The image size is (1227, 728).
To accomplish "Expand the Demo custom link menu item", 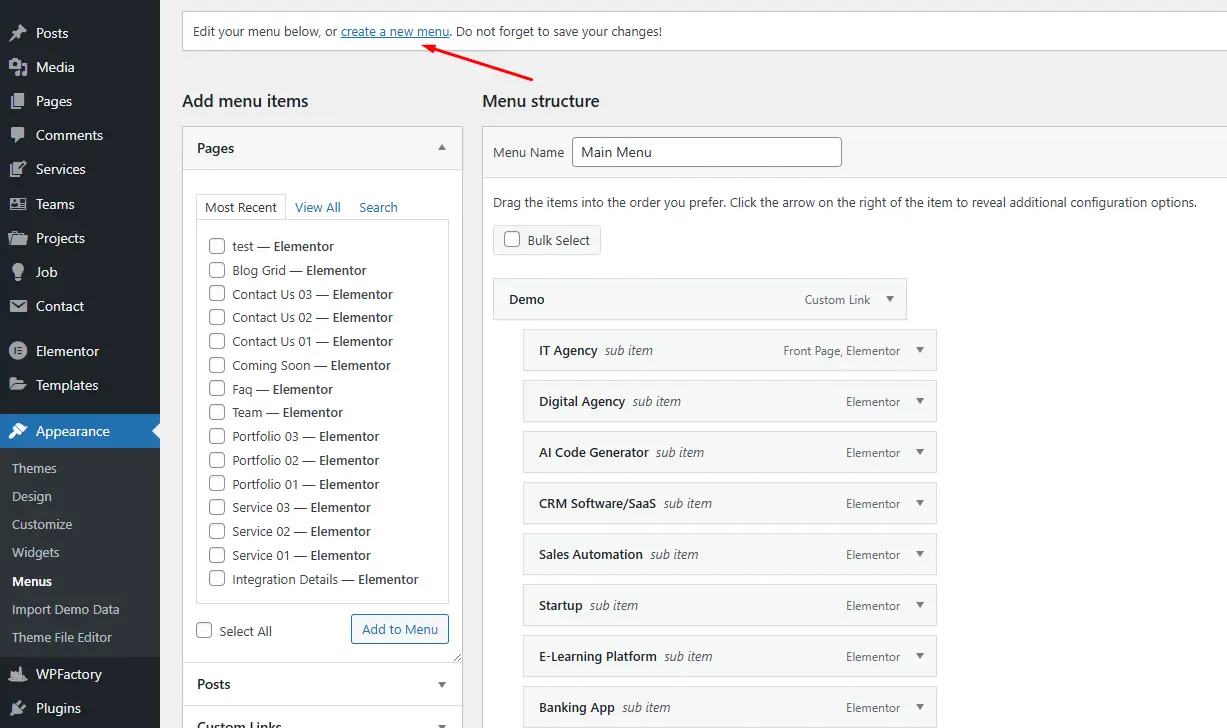I will pos(890,299).
